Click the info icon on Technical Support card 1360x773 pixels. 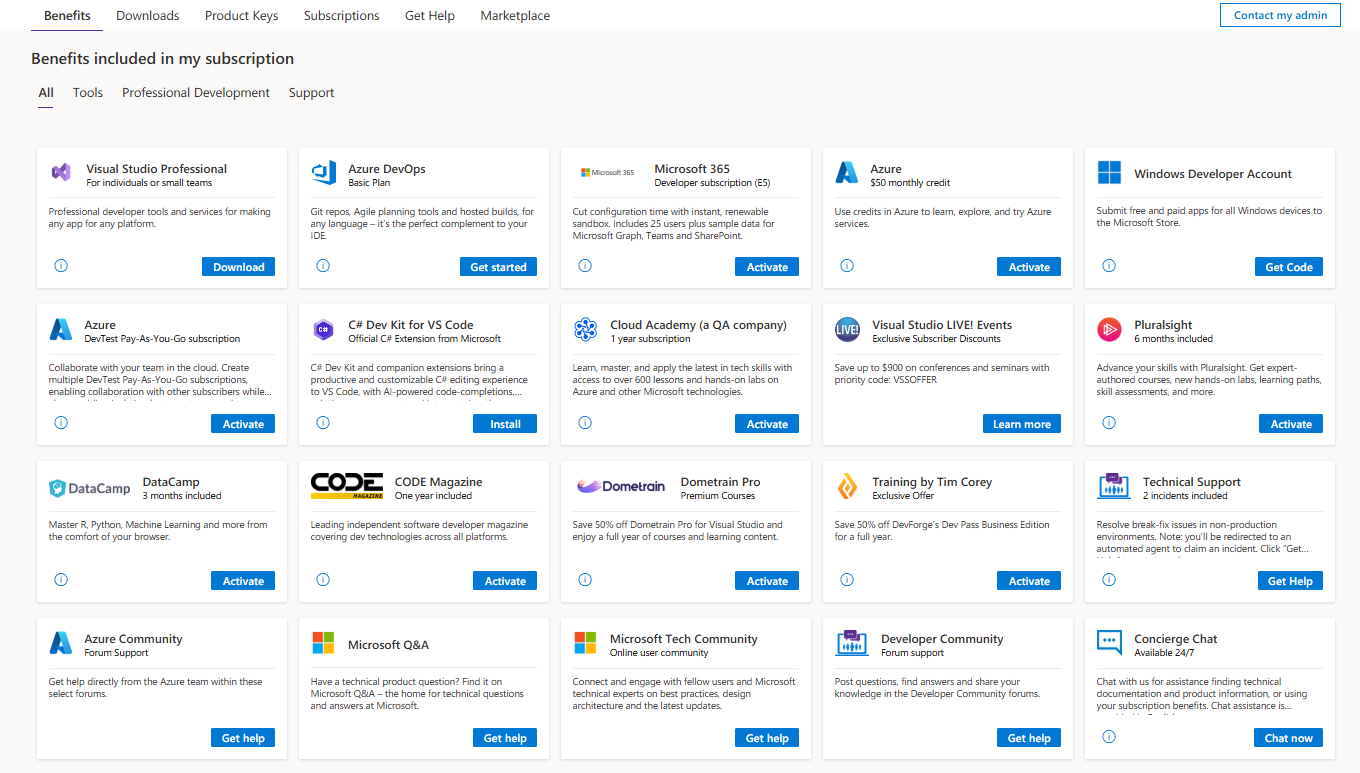coord(1109,580)
